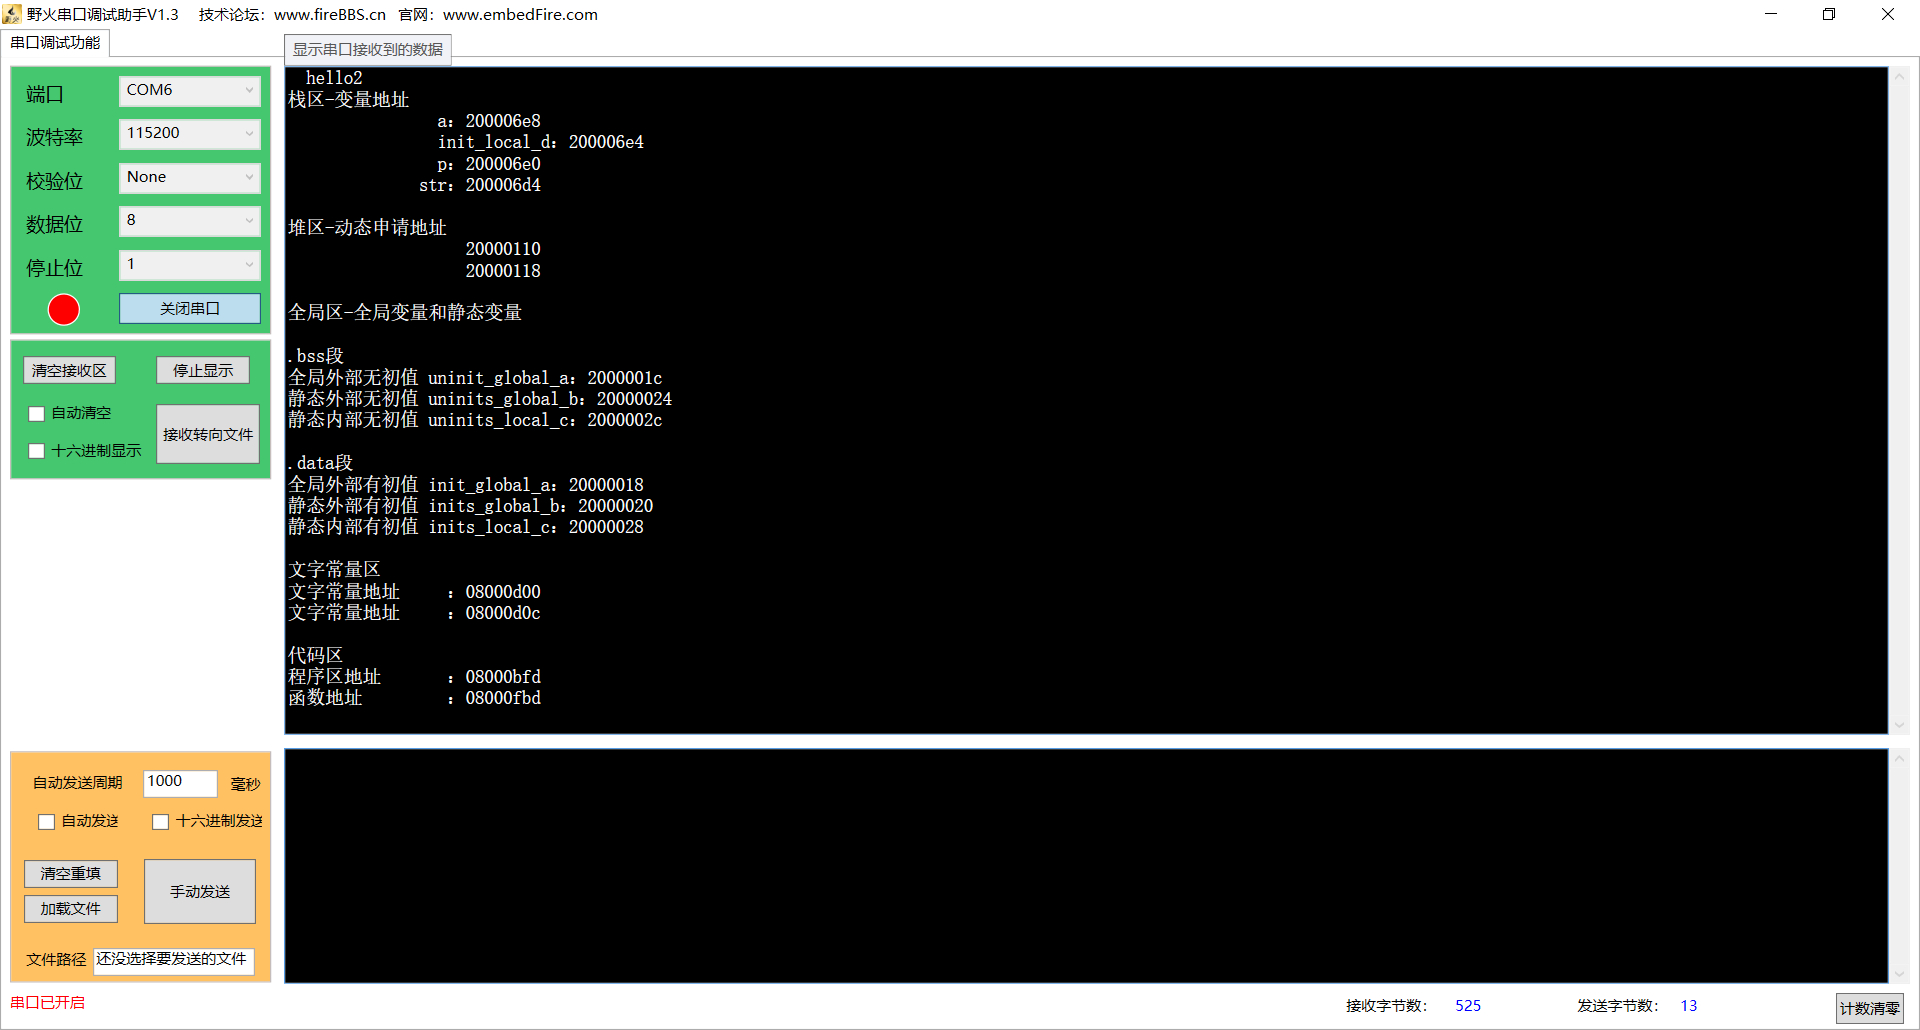Select the 显示串口接收到的数据 tab
The image size is (1920, 1030).
click(x=368, y=50)
